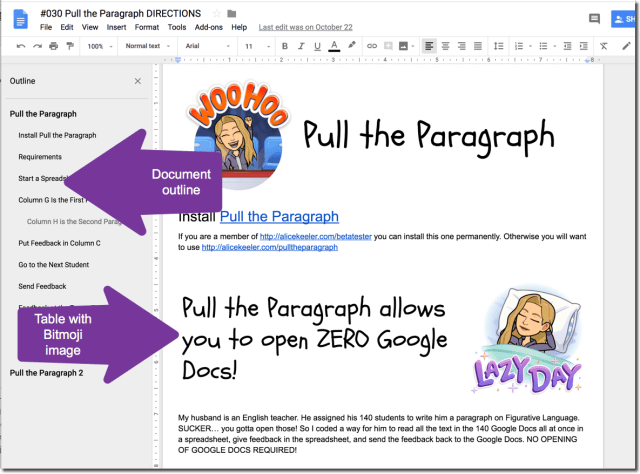The width and height of the screenshot is (640, 474).
Task: Open the Edit menu
Action: (67, 27)
